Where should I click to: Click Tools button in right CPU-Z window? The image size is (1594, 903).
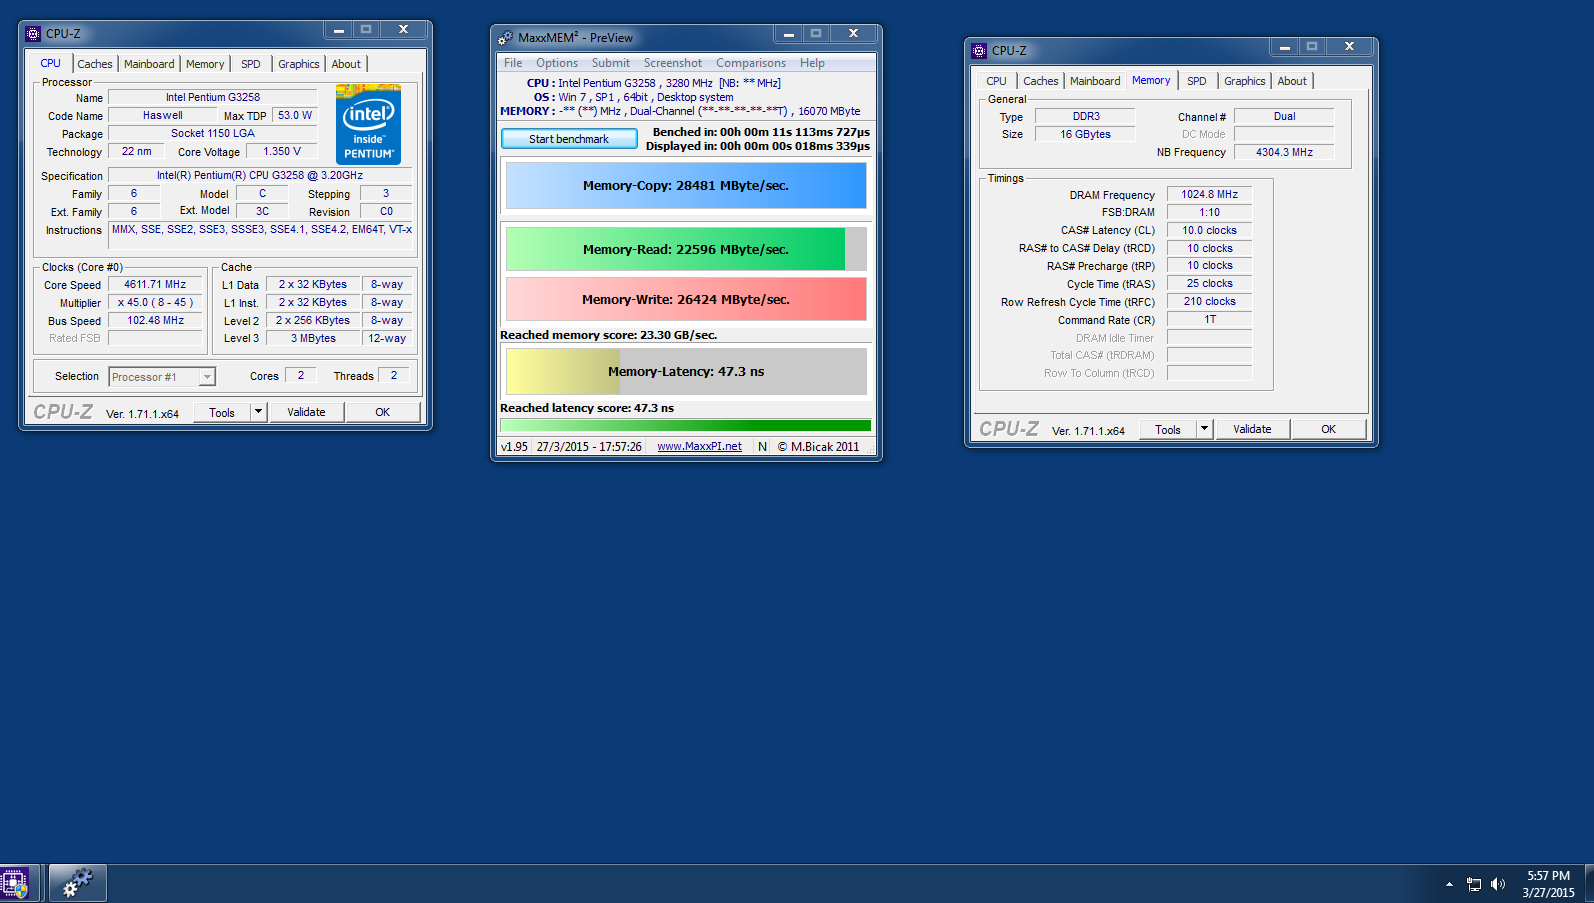1168,429
